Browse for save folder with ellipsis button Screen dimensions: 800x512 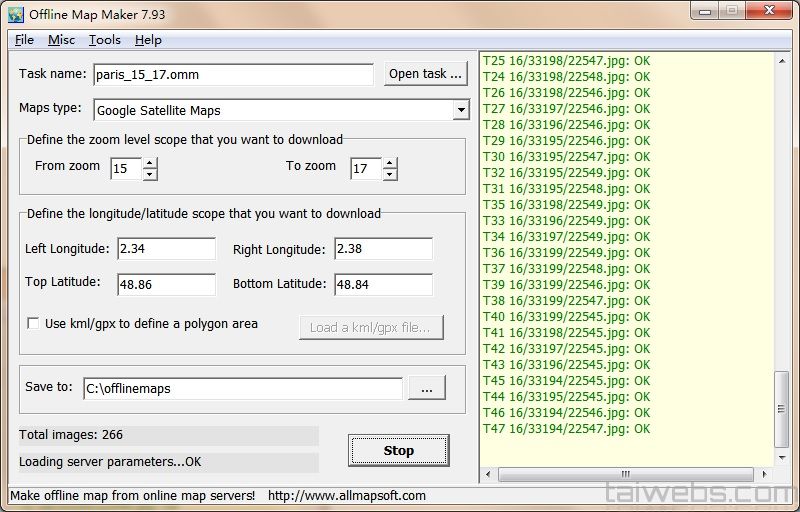(x=427, y=389)
